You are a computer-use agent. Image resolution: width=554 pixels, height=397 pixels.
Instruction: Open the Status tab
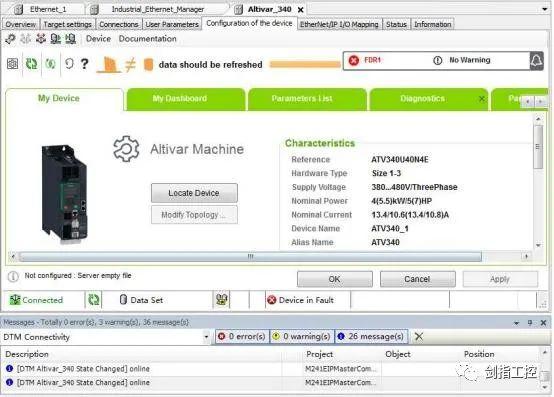click(x=396, y=24)
